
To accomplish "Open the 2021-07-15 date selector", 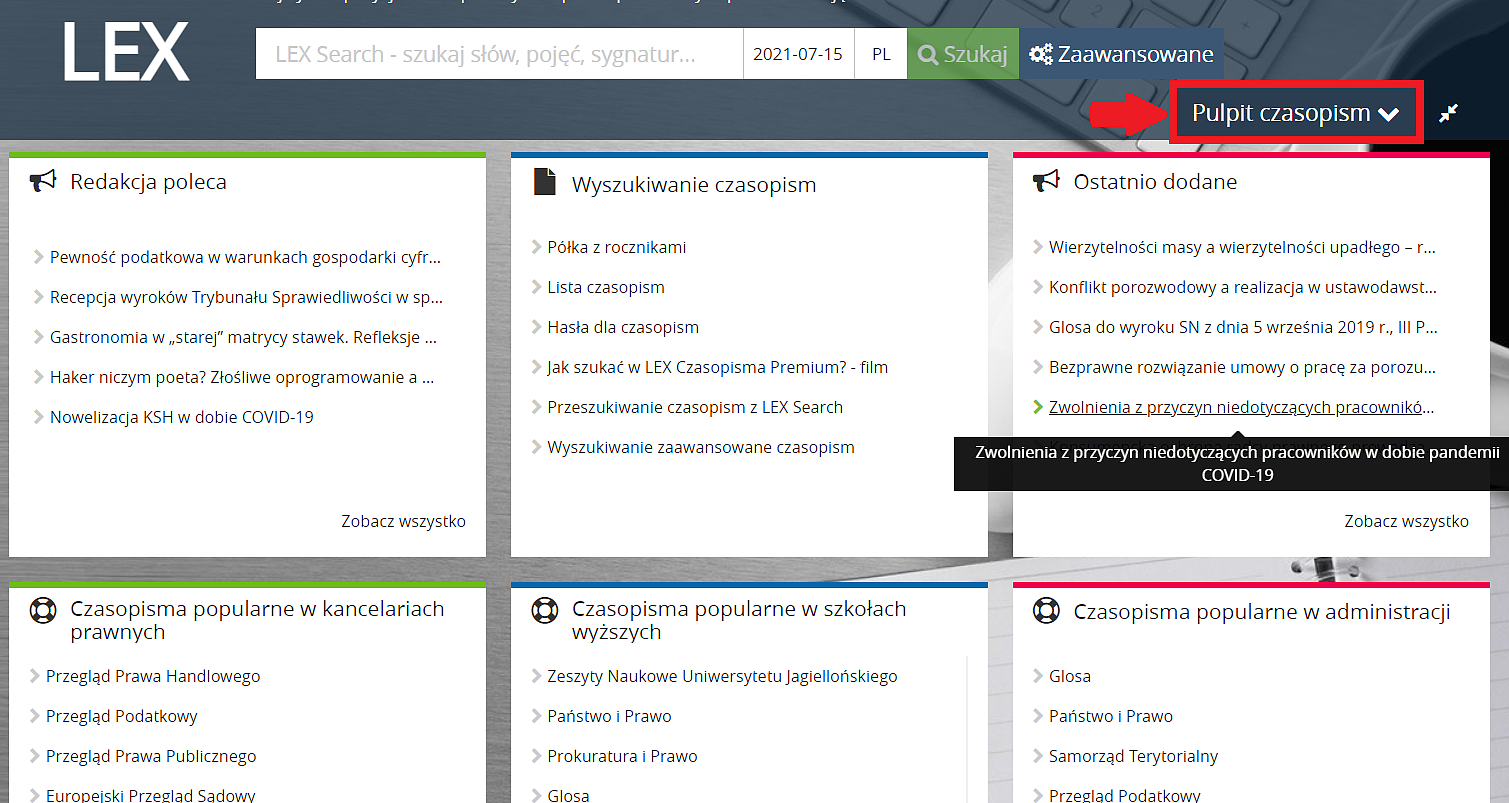I will tap(798, 54).
